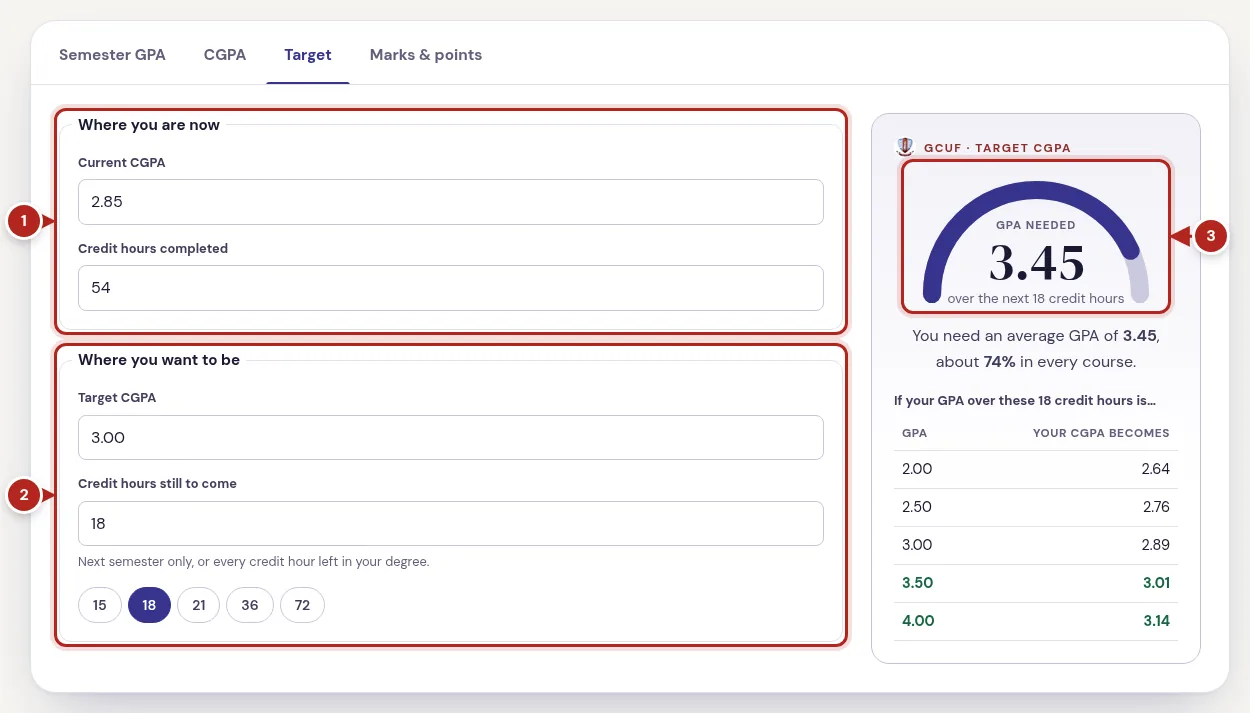Go to the Marks & points tab
This screenshot has height=713, width=1250.
coord(426,55)
